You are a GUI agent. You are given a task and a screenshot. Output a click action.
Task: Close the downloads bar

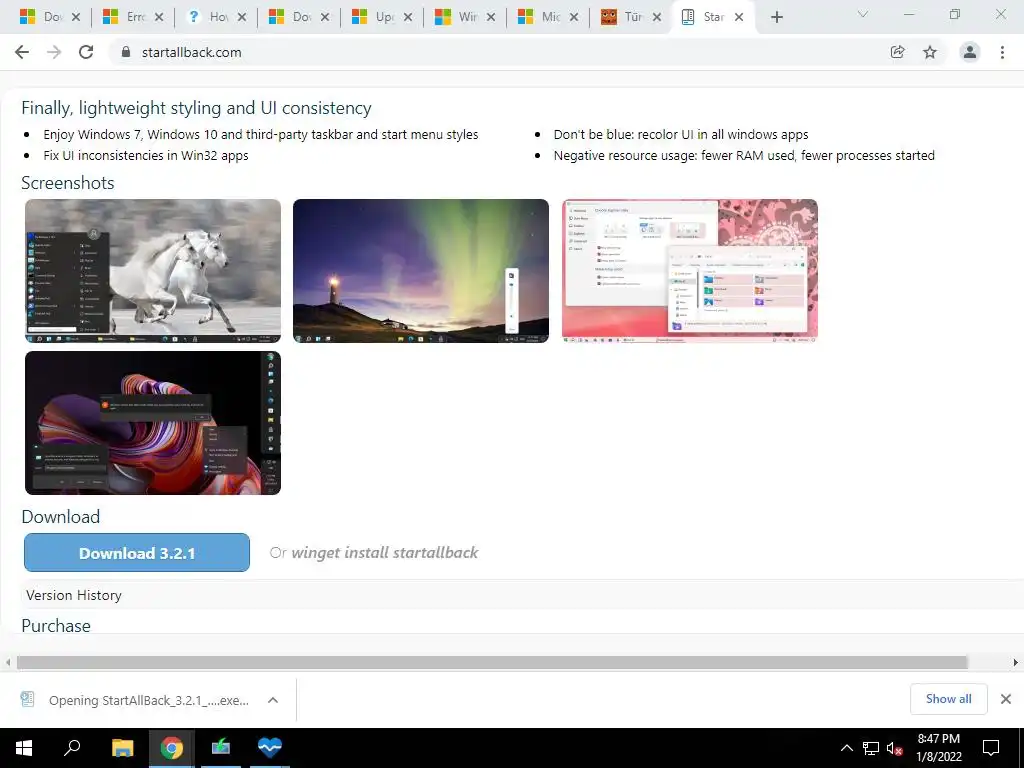[x=1006, y=699]
